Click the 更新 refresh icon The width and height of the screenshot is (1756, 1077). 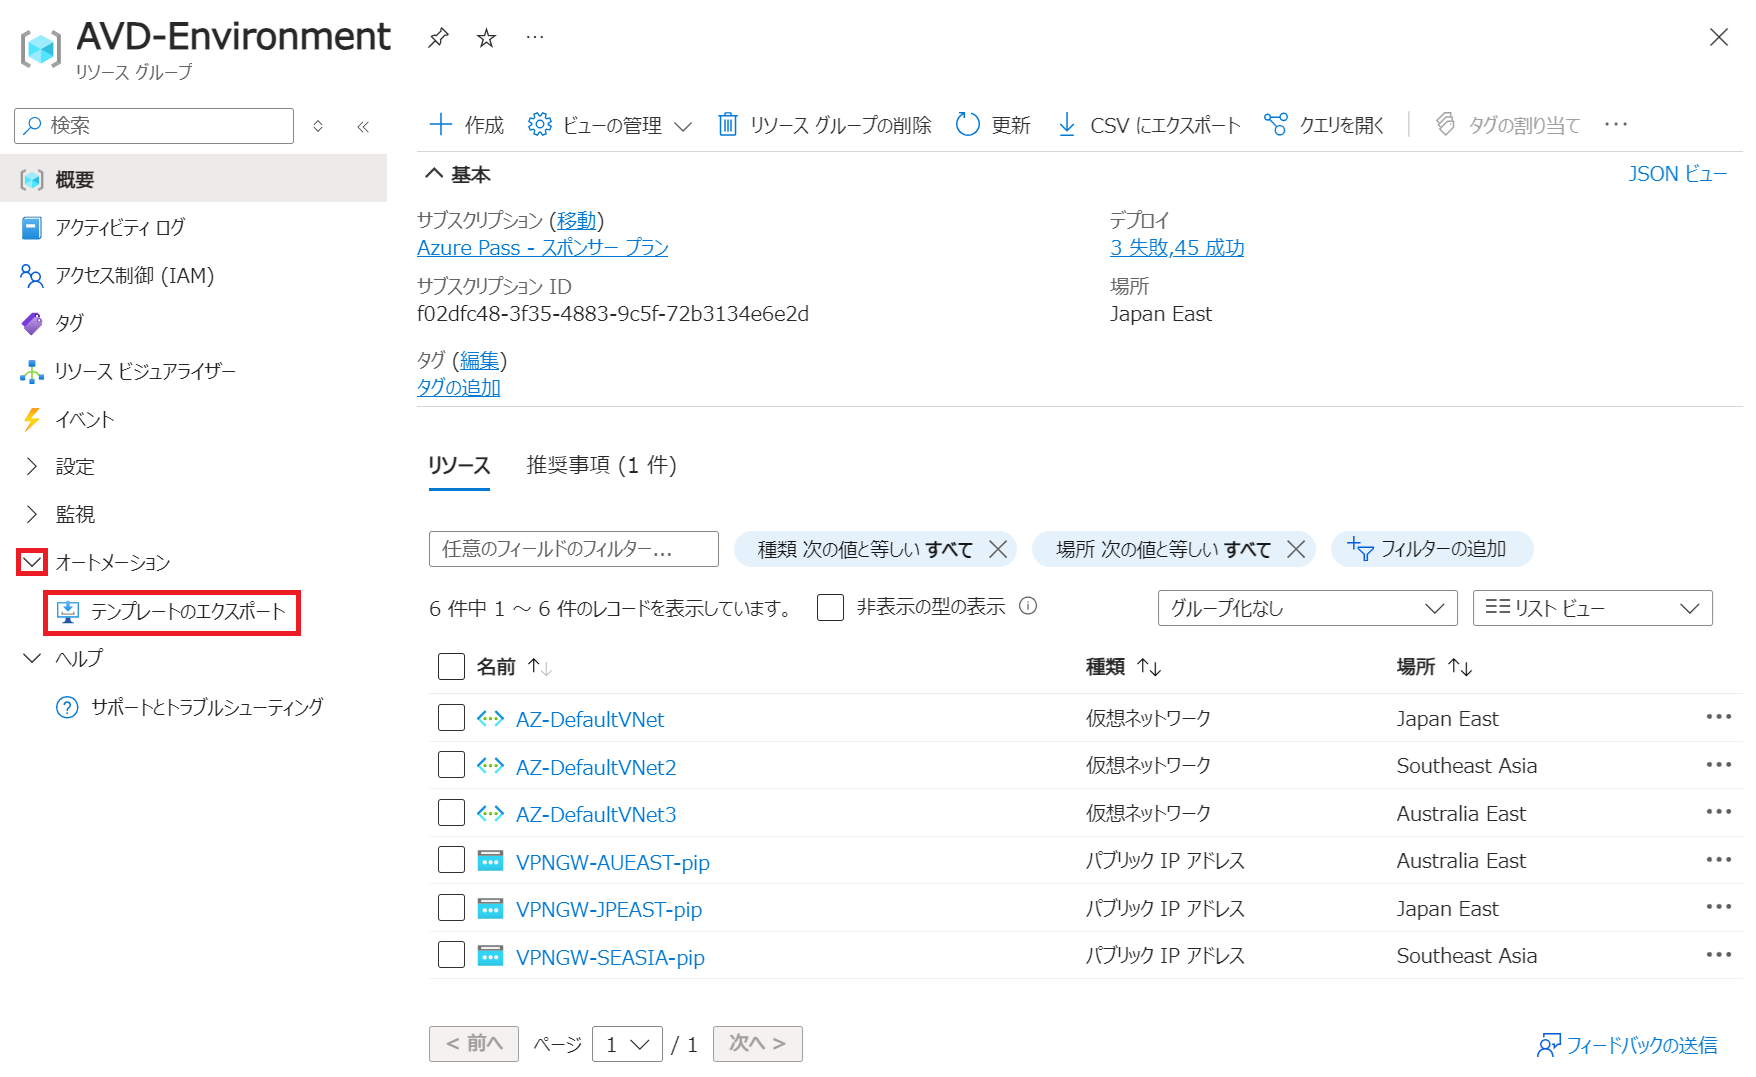point(967,125)
